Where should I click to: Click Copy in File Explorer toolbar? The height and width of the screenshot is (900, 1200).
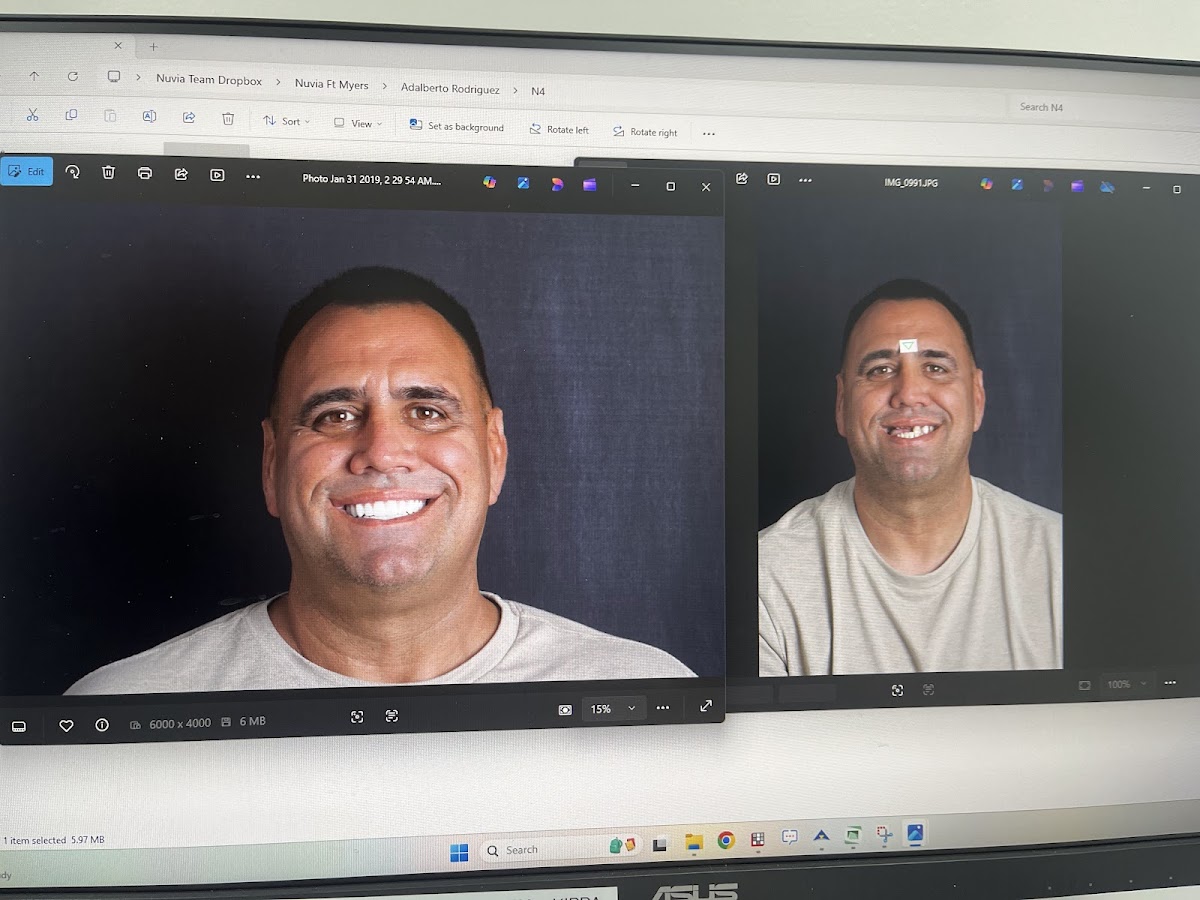point(71,115)
